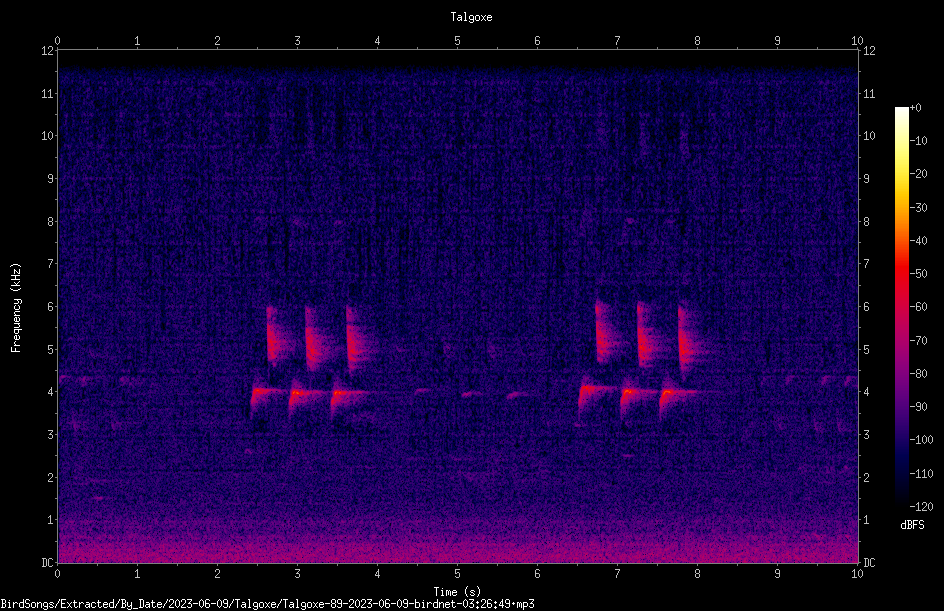Click the "9" tick on the bottom time axis
The height and width of the screenshot is (611, 944).
point(777,574)
